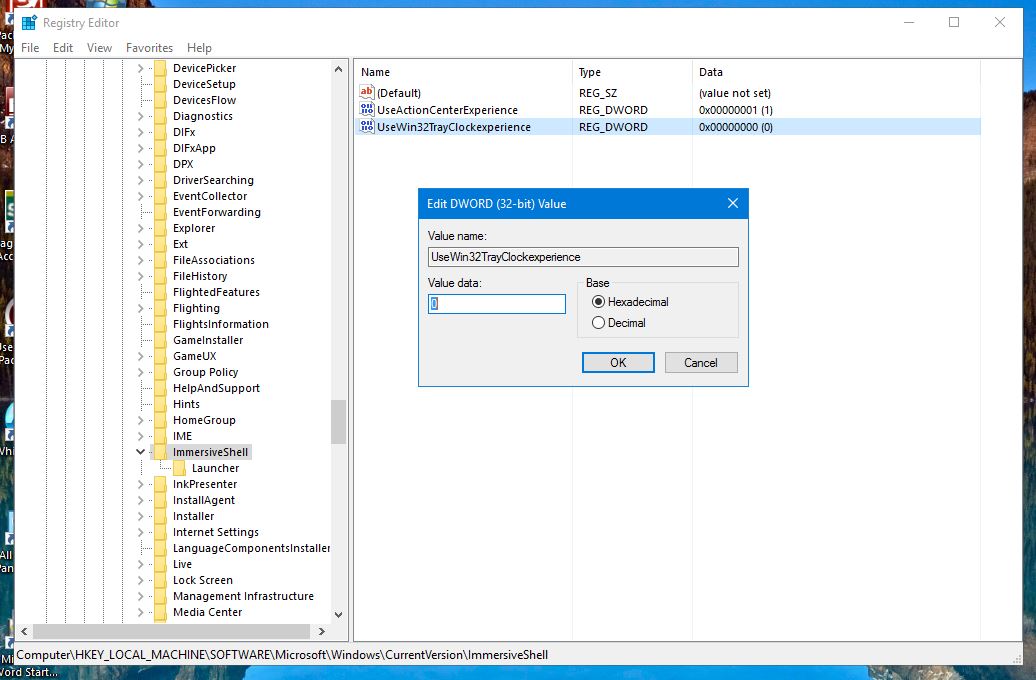Select the Decimal base option
1036x680 pixels.
[599, 323]
